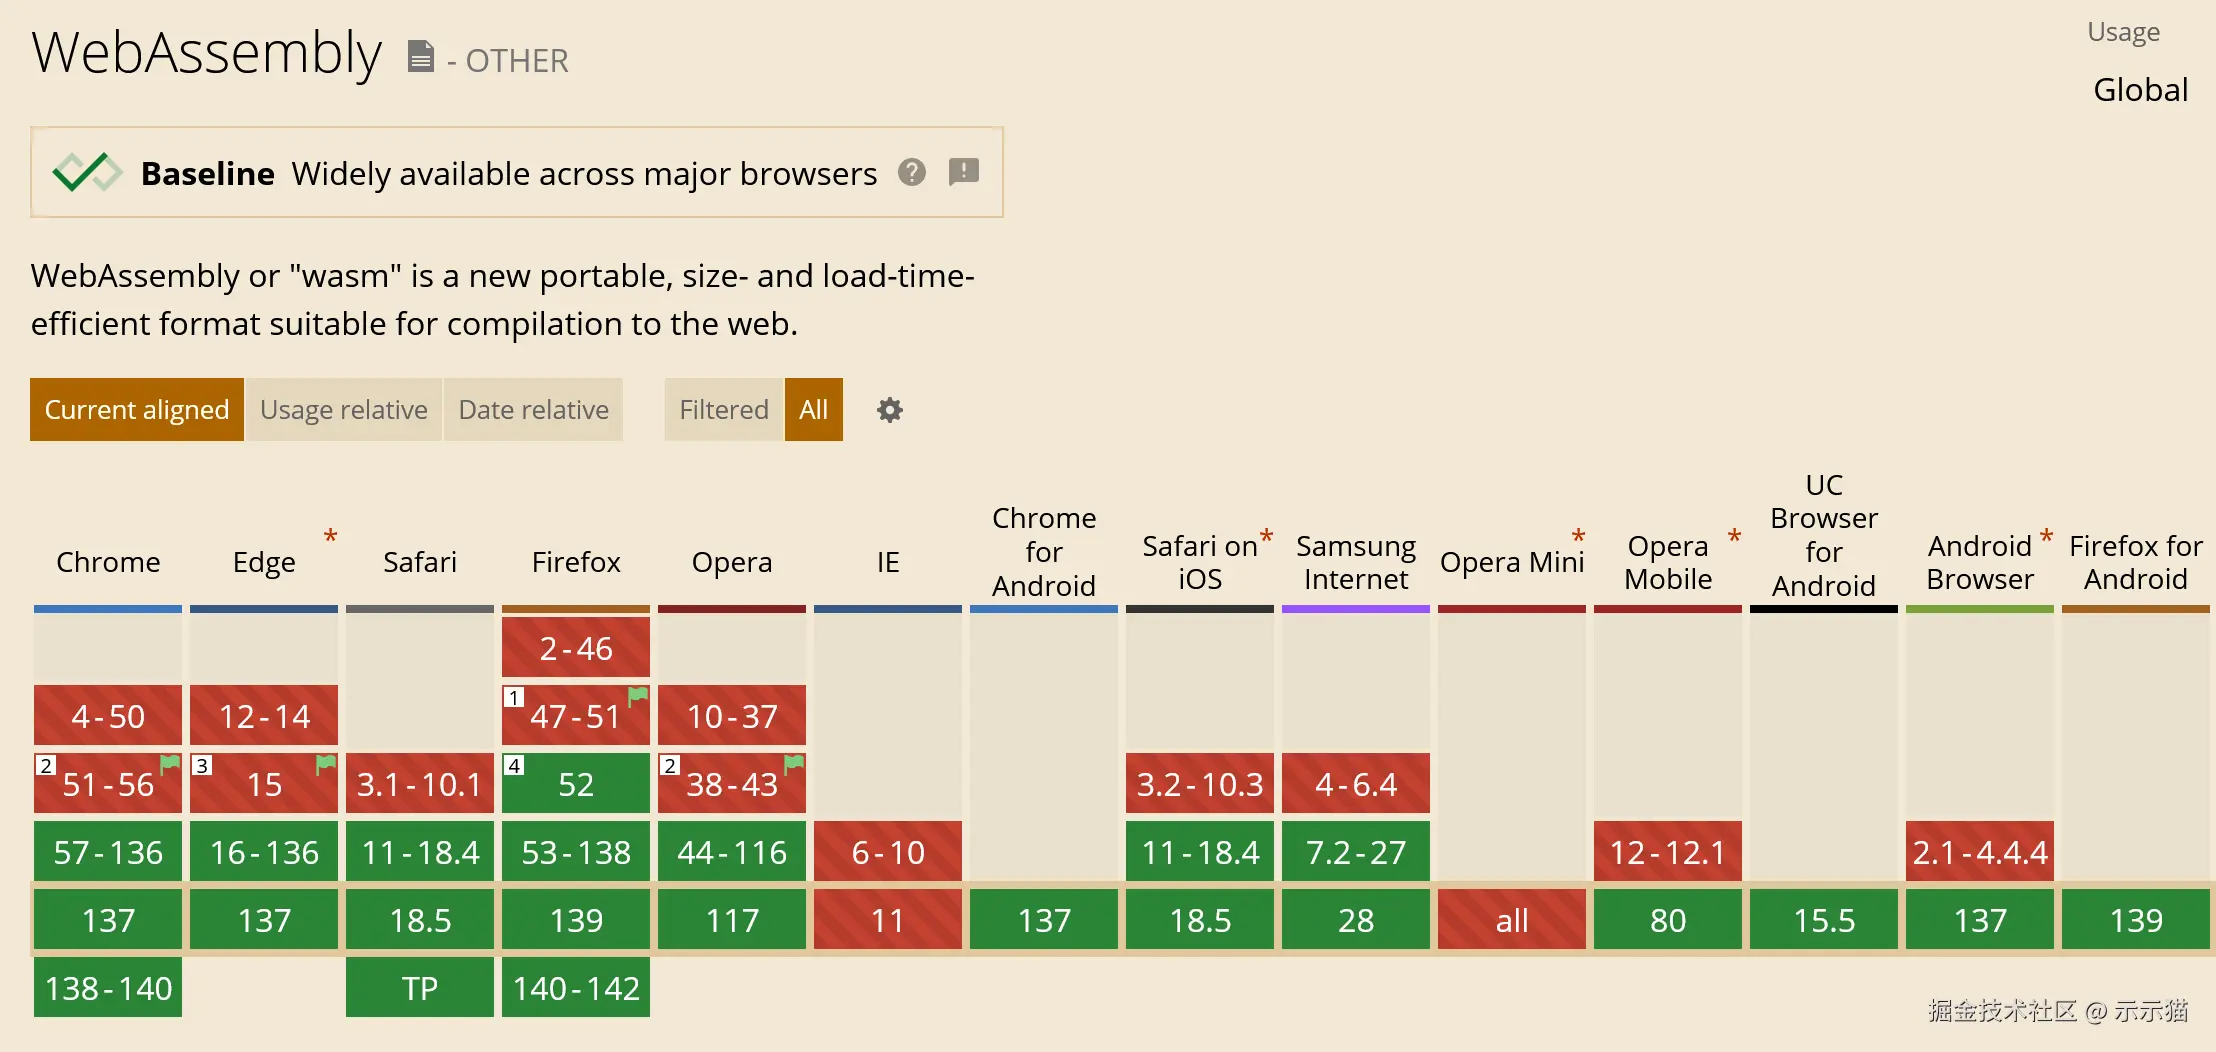This screenshot has width=2216, height=1052.
Task: Click the Global usage label
Action: click(2140, 90)
